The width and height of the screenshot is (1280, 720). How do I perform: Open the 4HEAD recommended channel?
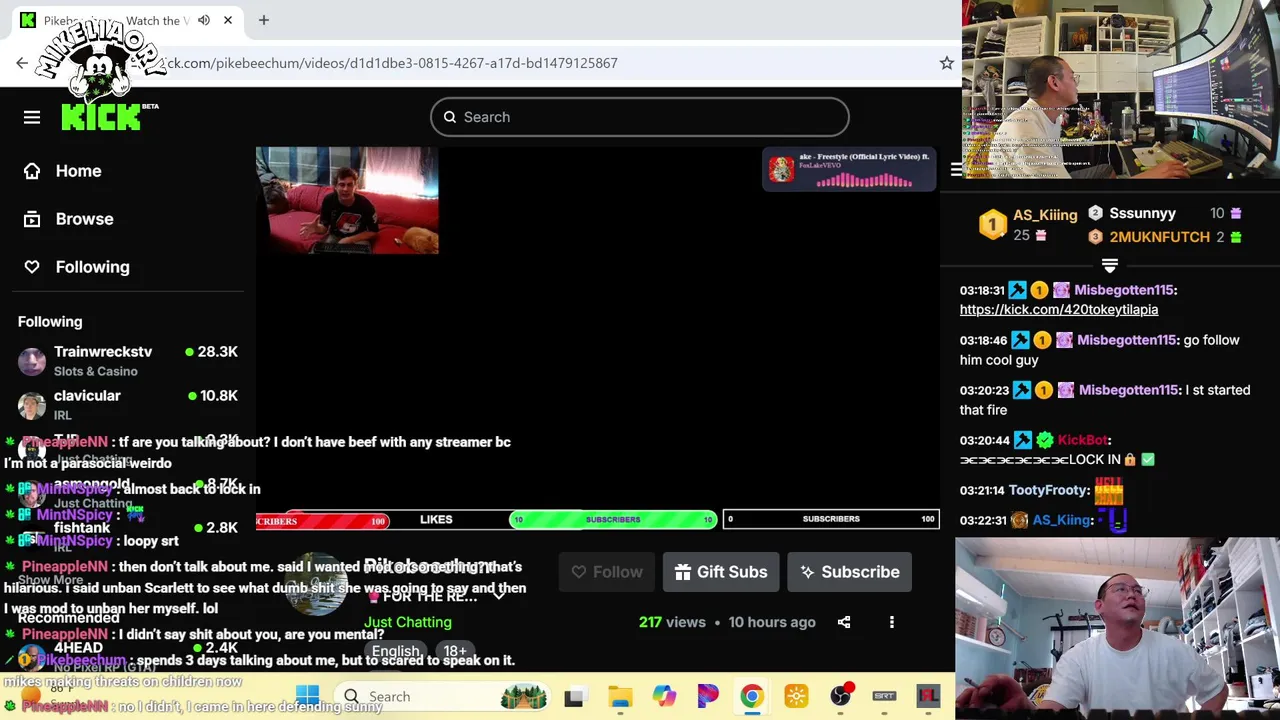[128, 655]
